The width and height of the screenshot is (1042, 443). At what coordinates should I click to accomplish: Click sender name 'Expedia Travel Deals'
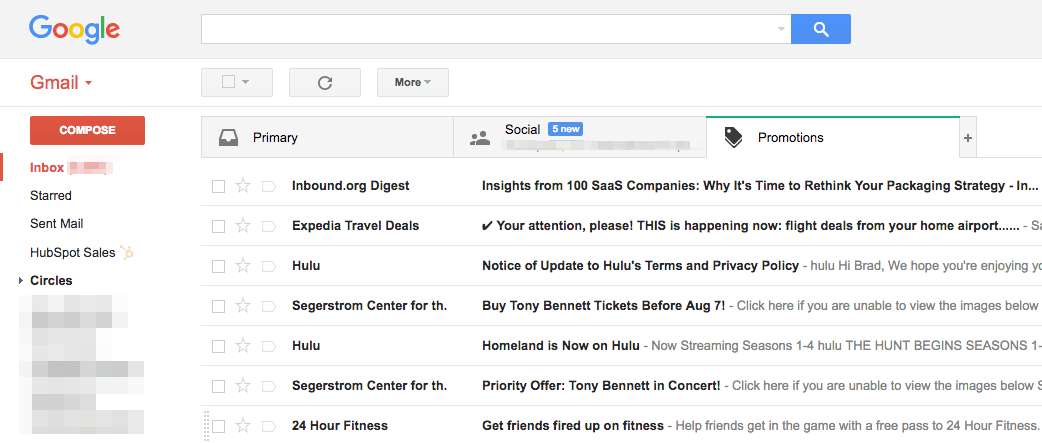click(356, 226)
